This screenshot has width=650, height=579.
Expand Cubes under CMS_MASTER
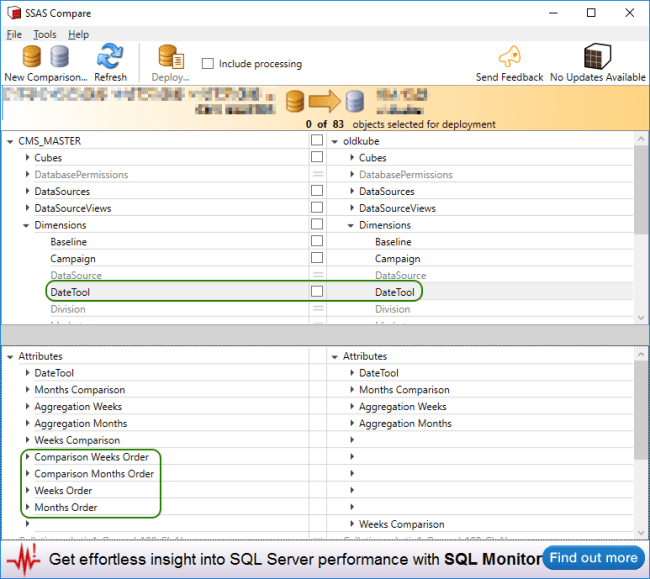[27, 157]
